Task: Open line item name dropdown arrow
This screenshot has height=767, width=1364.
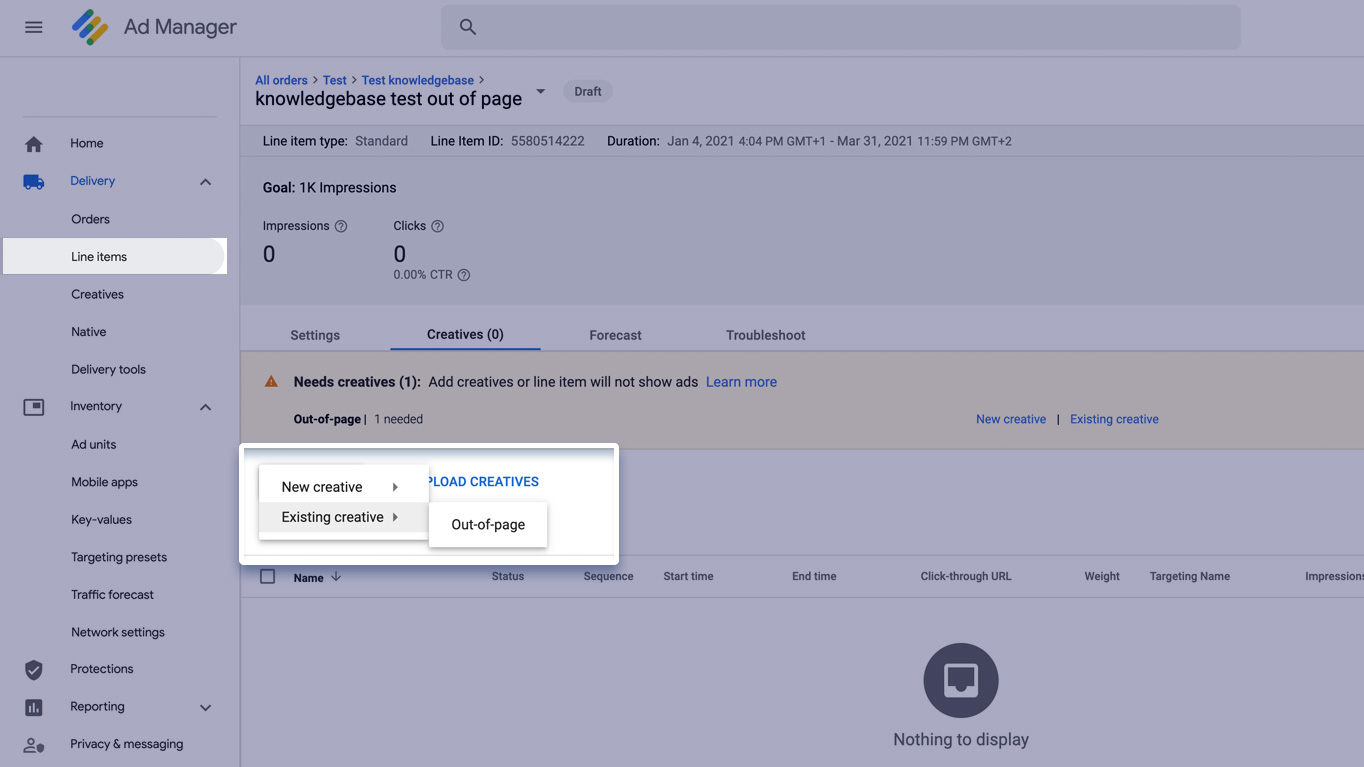Action: click(541, 91)
